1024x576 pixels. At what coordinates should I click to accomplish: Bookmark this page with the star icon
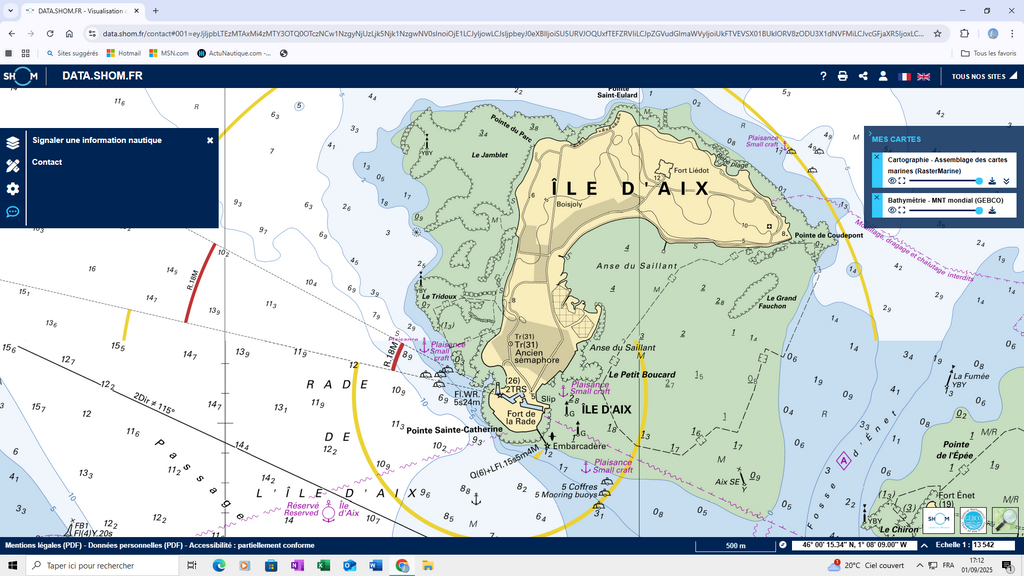coord(938,33)
